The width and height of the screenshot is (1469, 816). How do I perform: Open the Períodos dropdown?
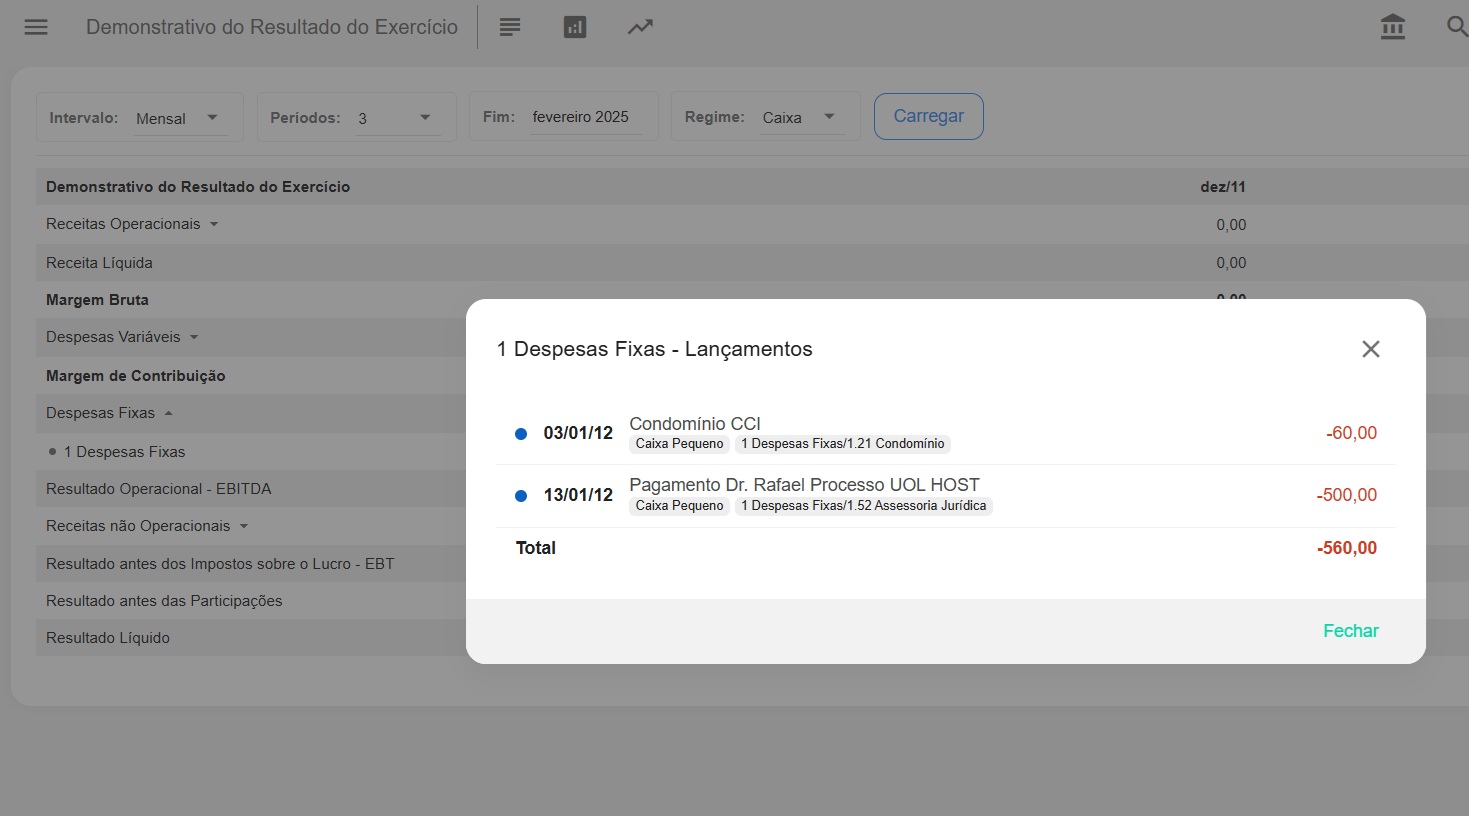point(395,118)
